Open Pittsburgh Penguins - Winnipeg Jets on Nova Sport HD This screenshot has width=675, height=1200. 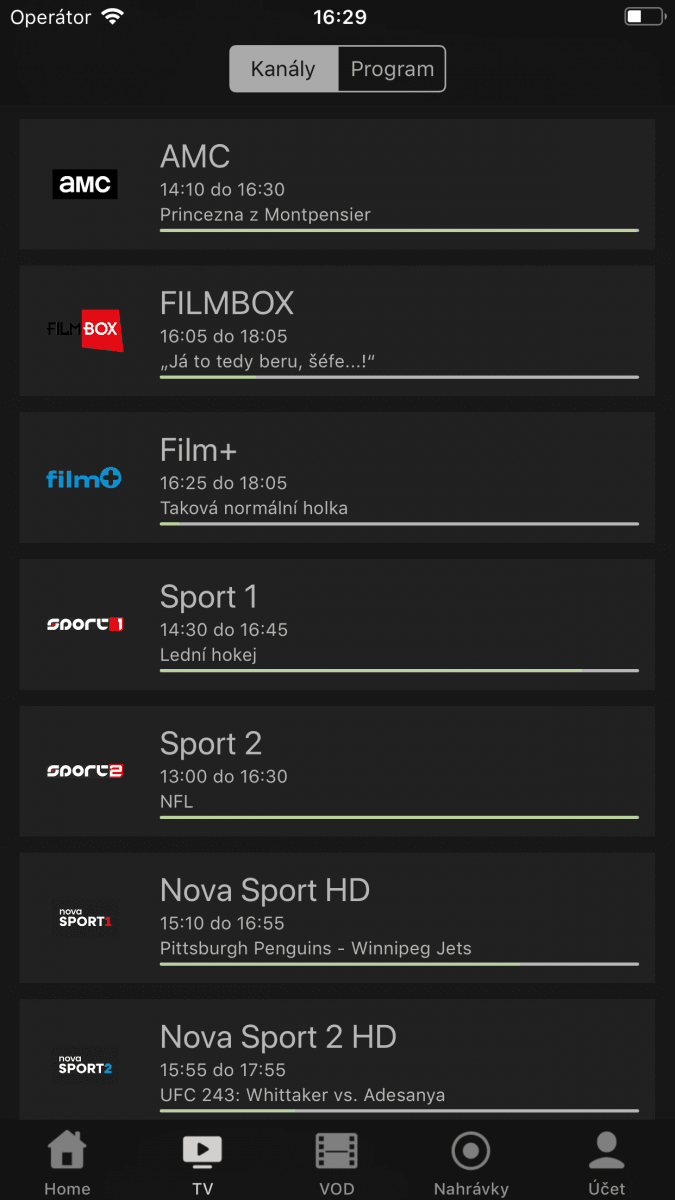point(315,948)
